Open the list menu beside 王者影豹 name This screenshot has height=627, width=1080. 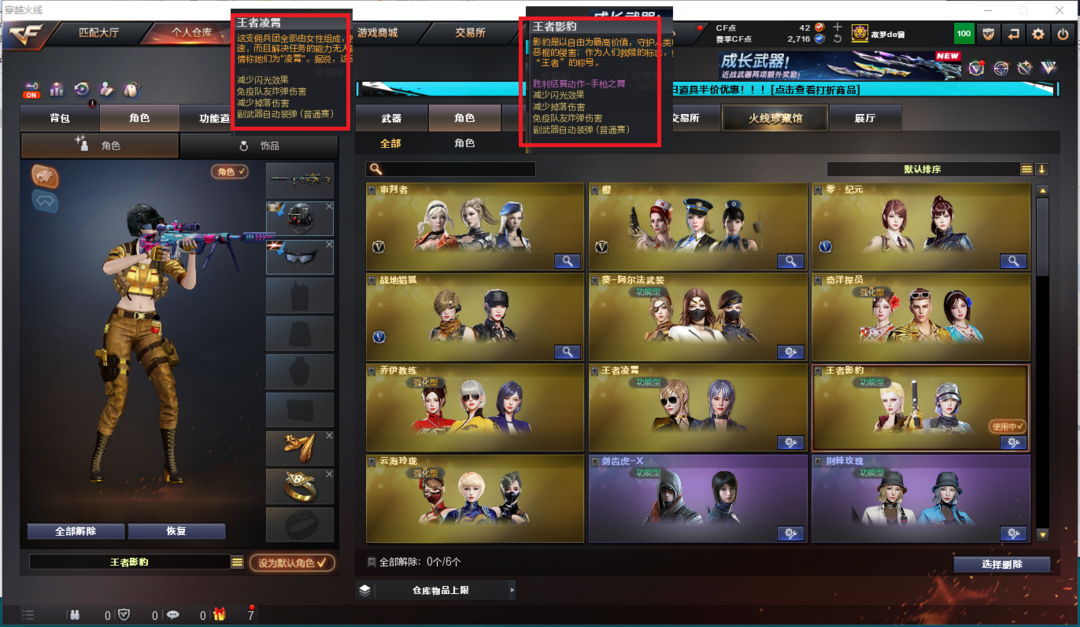pos(237,562)
